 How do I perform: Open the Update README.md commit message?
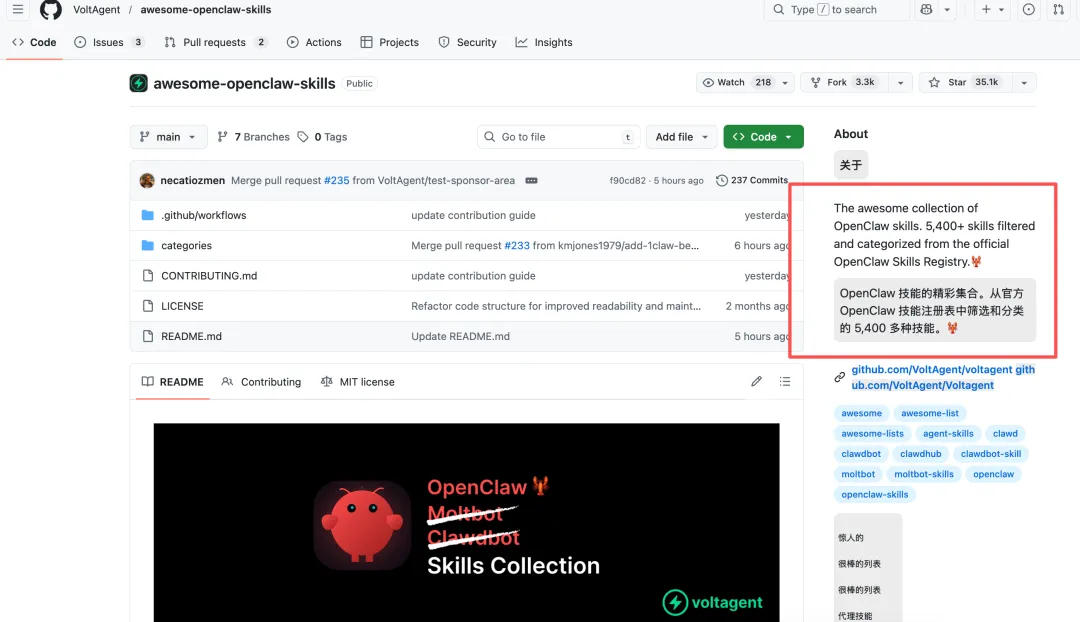tap(461, 337)
